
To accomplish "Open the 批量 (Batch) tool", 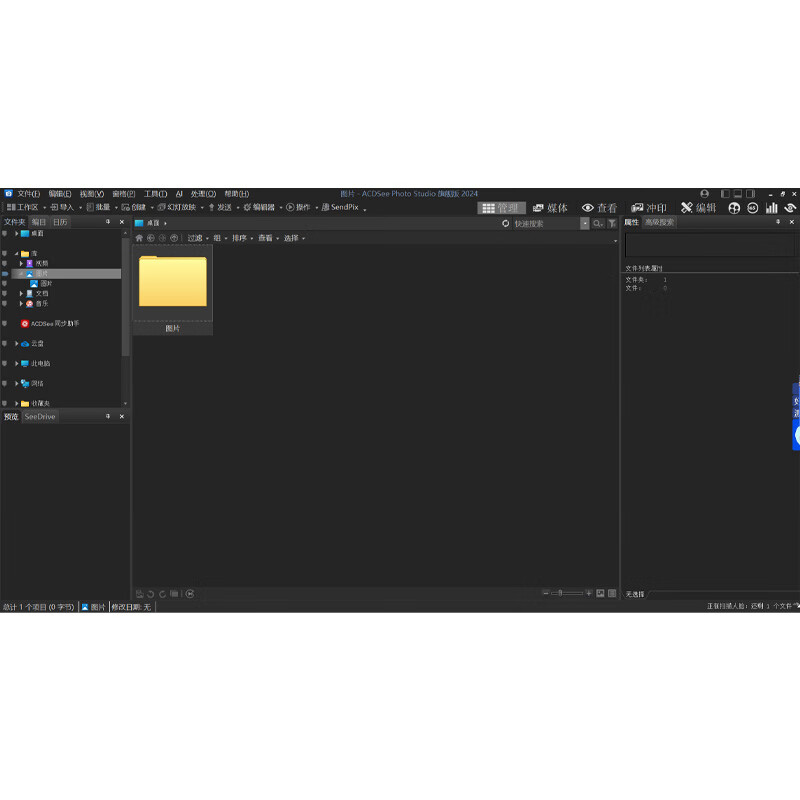I will tap(98, 209).
